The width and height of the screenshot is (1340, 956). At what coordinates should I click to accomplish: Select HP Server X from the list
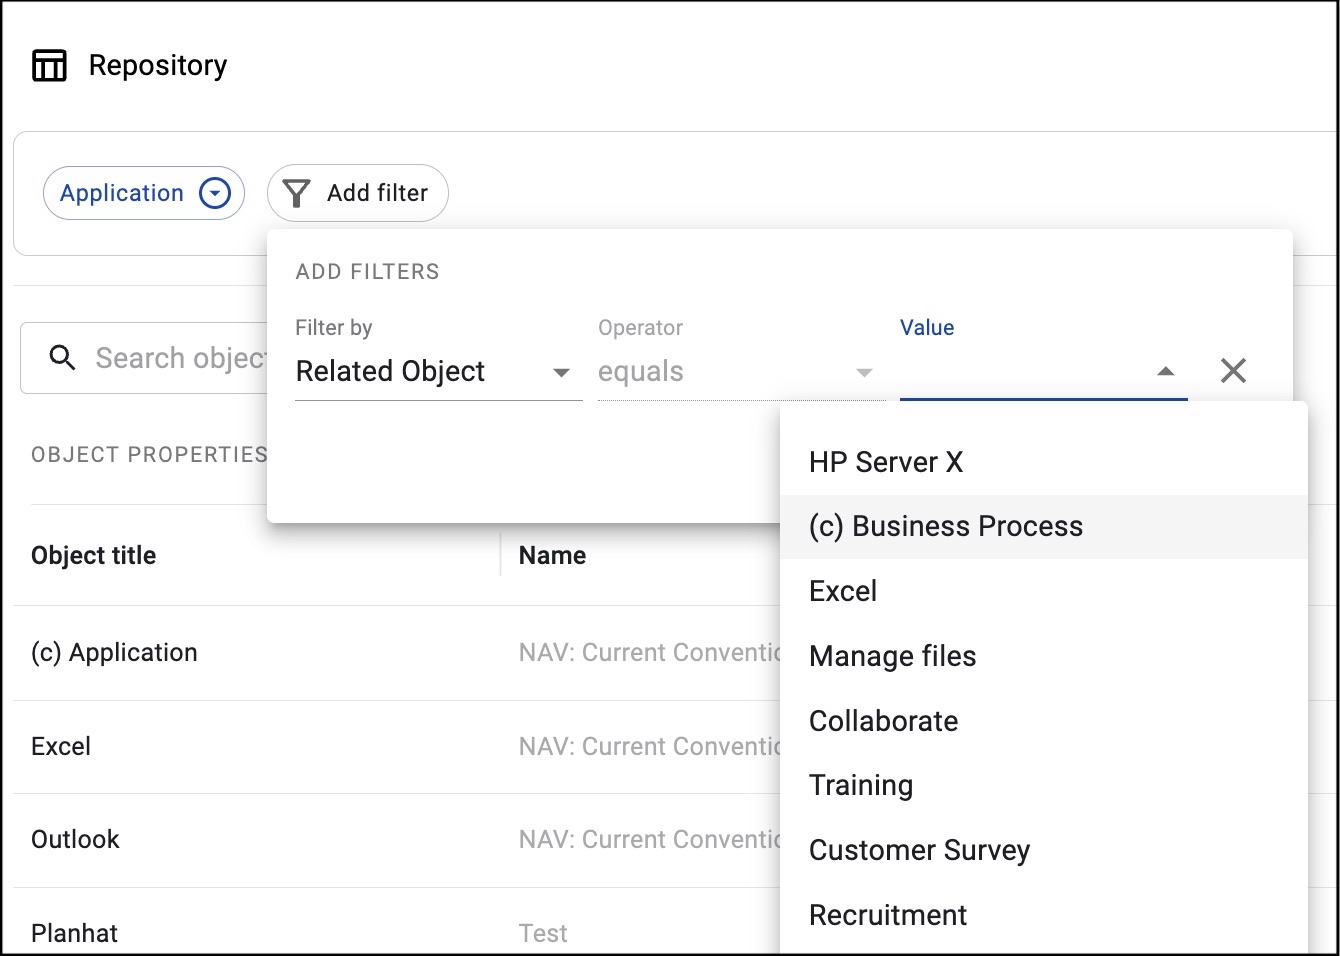(1043, 462)
